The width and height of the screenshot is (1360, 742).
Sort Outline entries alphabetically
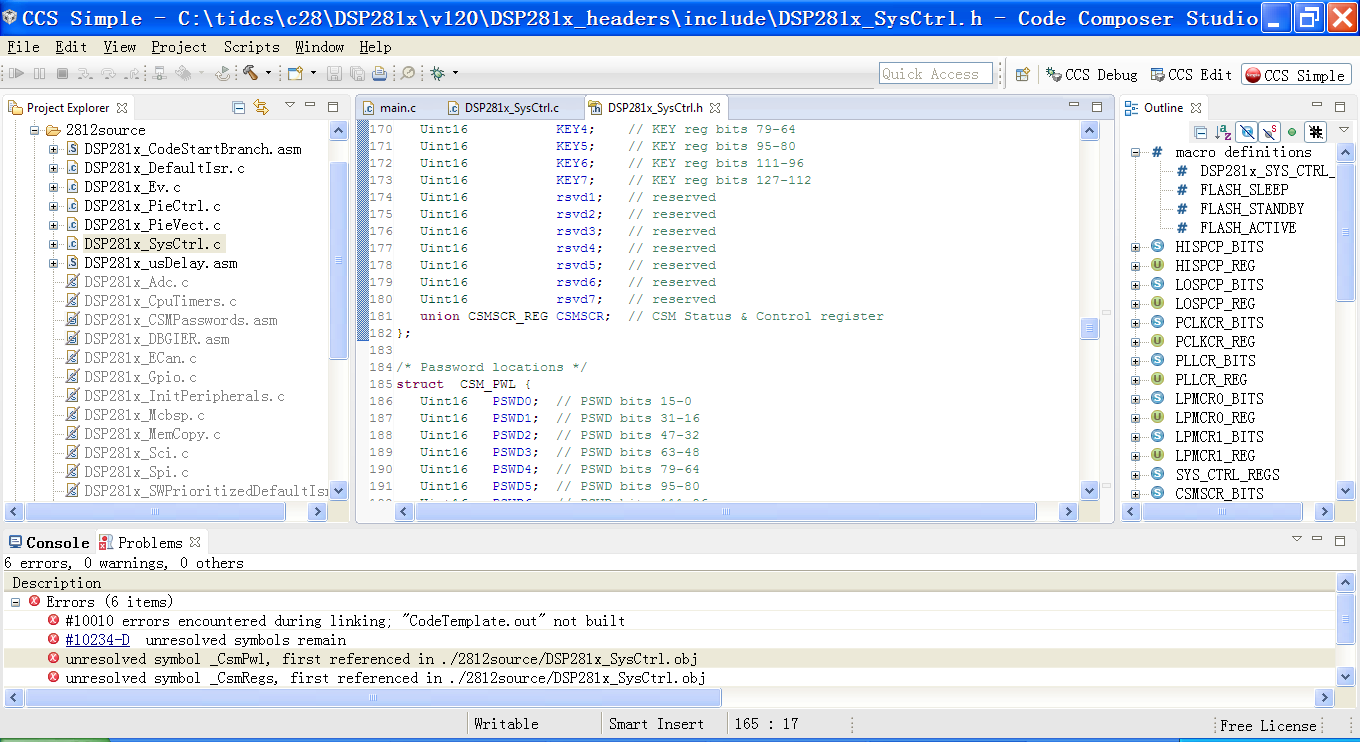pyautogui.click(x=1223, y=131)
